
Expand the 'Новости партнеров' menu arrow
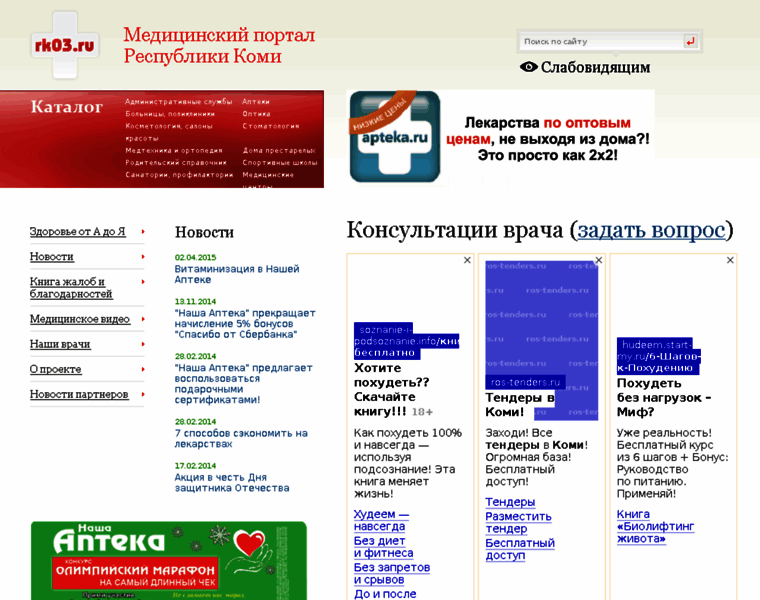143,394
